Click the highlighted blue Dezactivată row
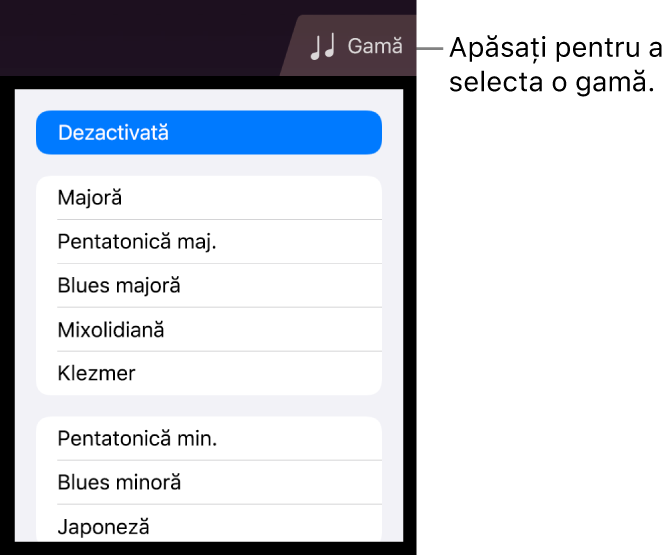This screenshot has height=556, width=668. (208, 132)
